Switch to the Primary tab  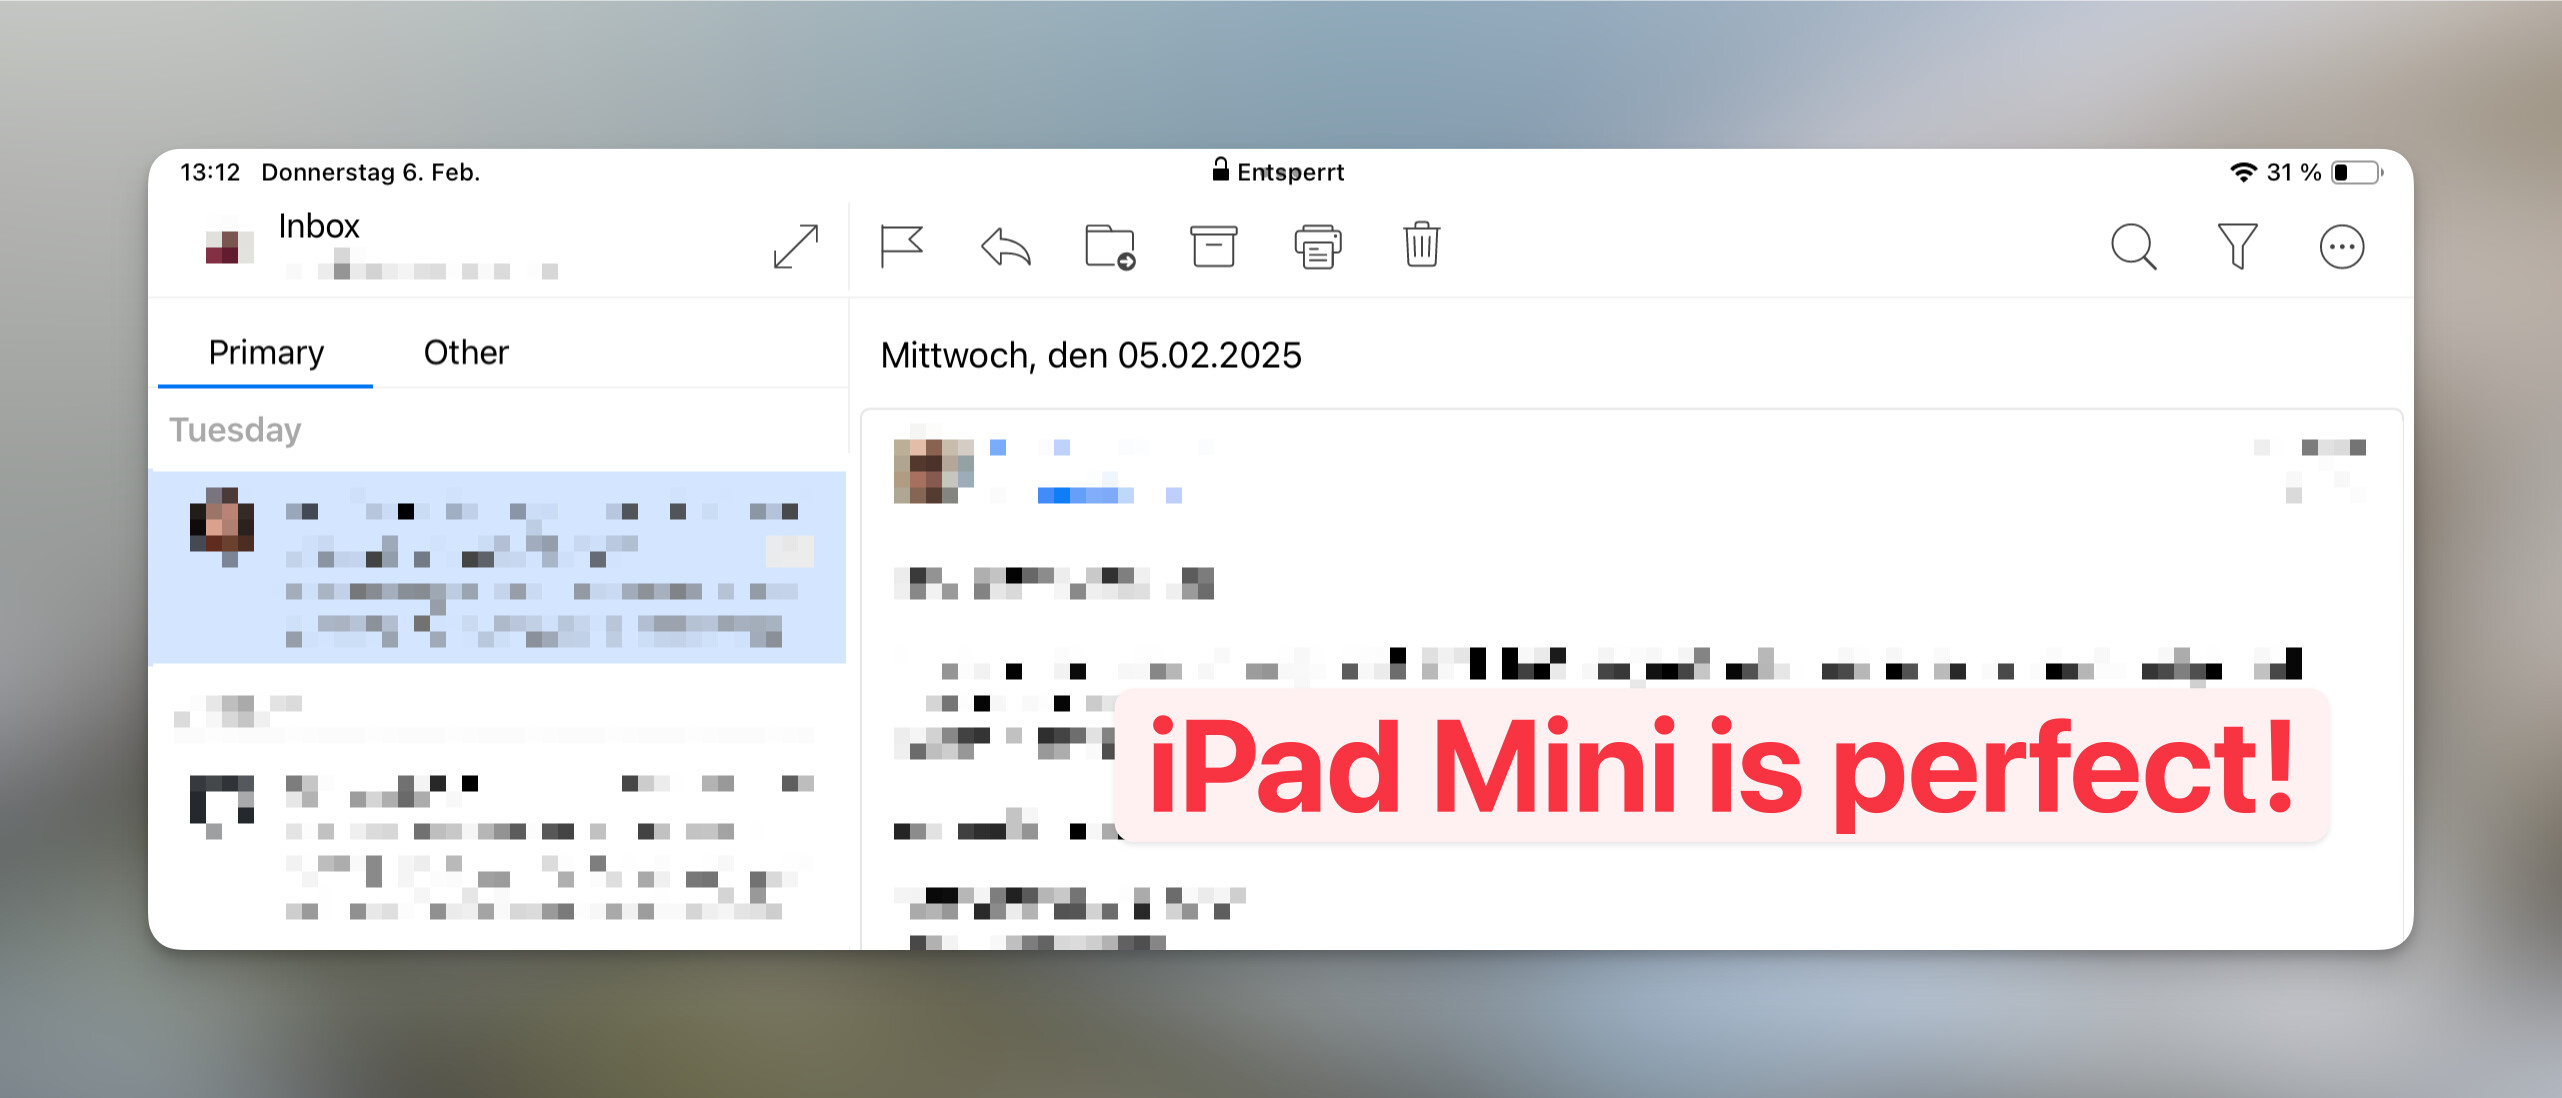tap(266, 353)
